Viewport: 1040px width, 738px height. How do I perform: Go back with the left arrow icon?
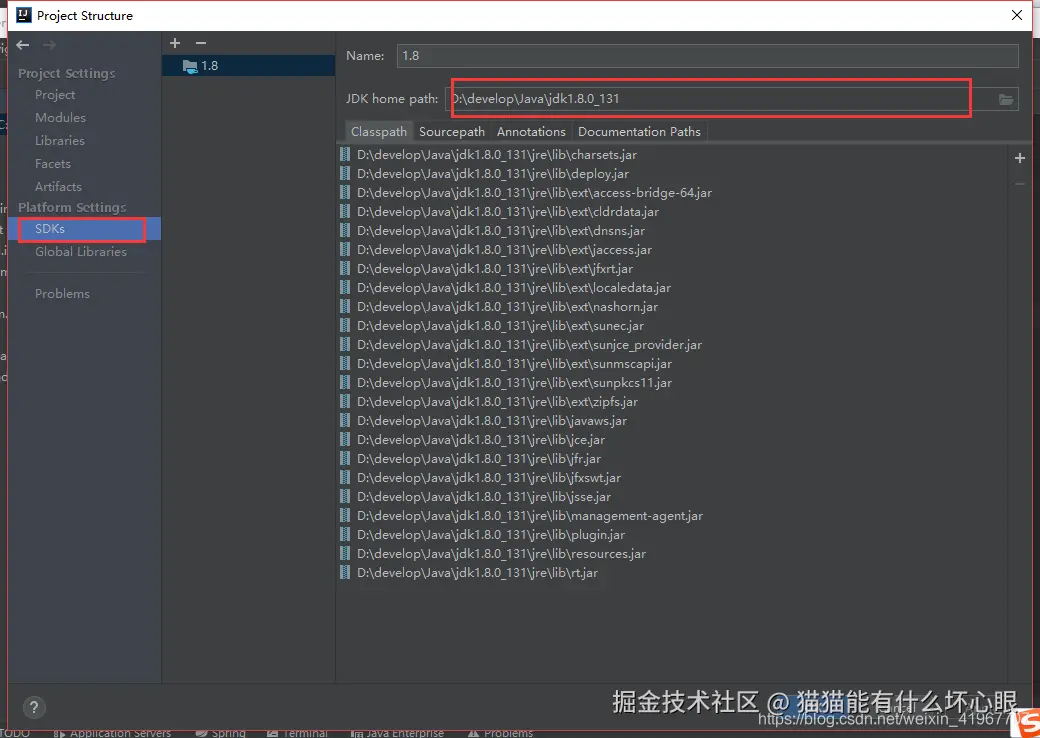[x=23, y=45]
